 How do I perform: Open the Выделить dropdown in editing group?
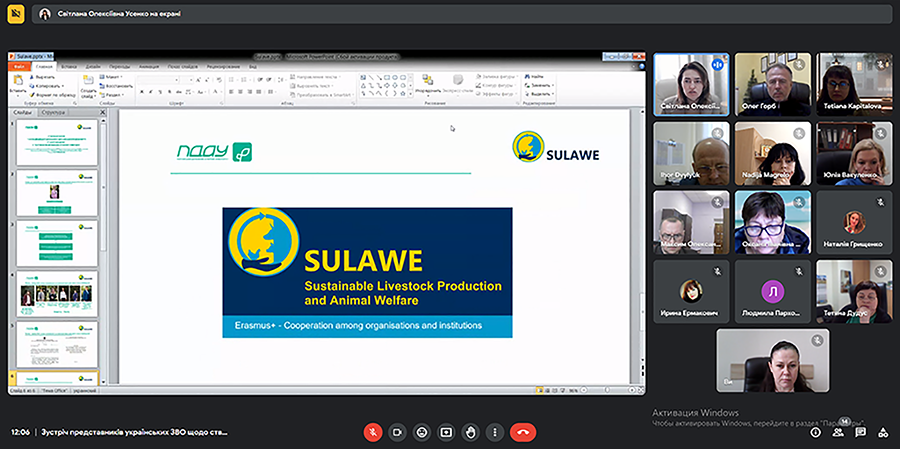click(538, 94)
